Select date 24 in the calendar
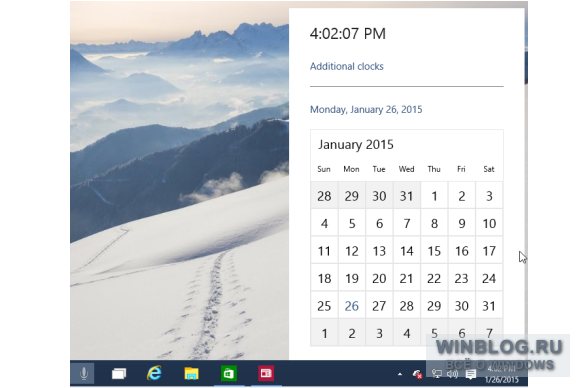The height and width of the screenshot is (388, 580). pyautogui.click(x=489, y=278)
